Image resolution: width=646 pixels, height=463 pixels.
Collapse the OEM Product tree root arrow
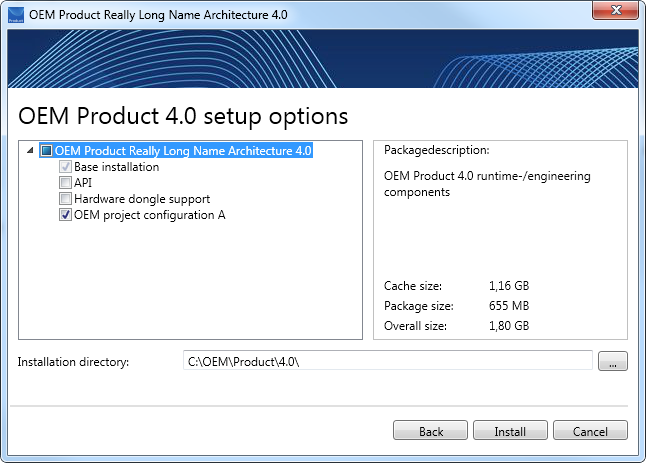30,150
